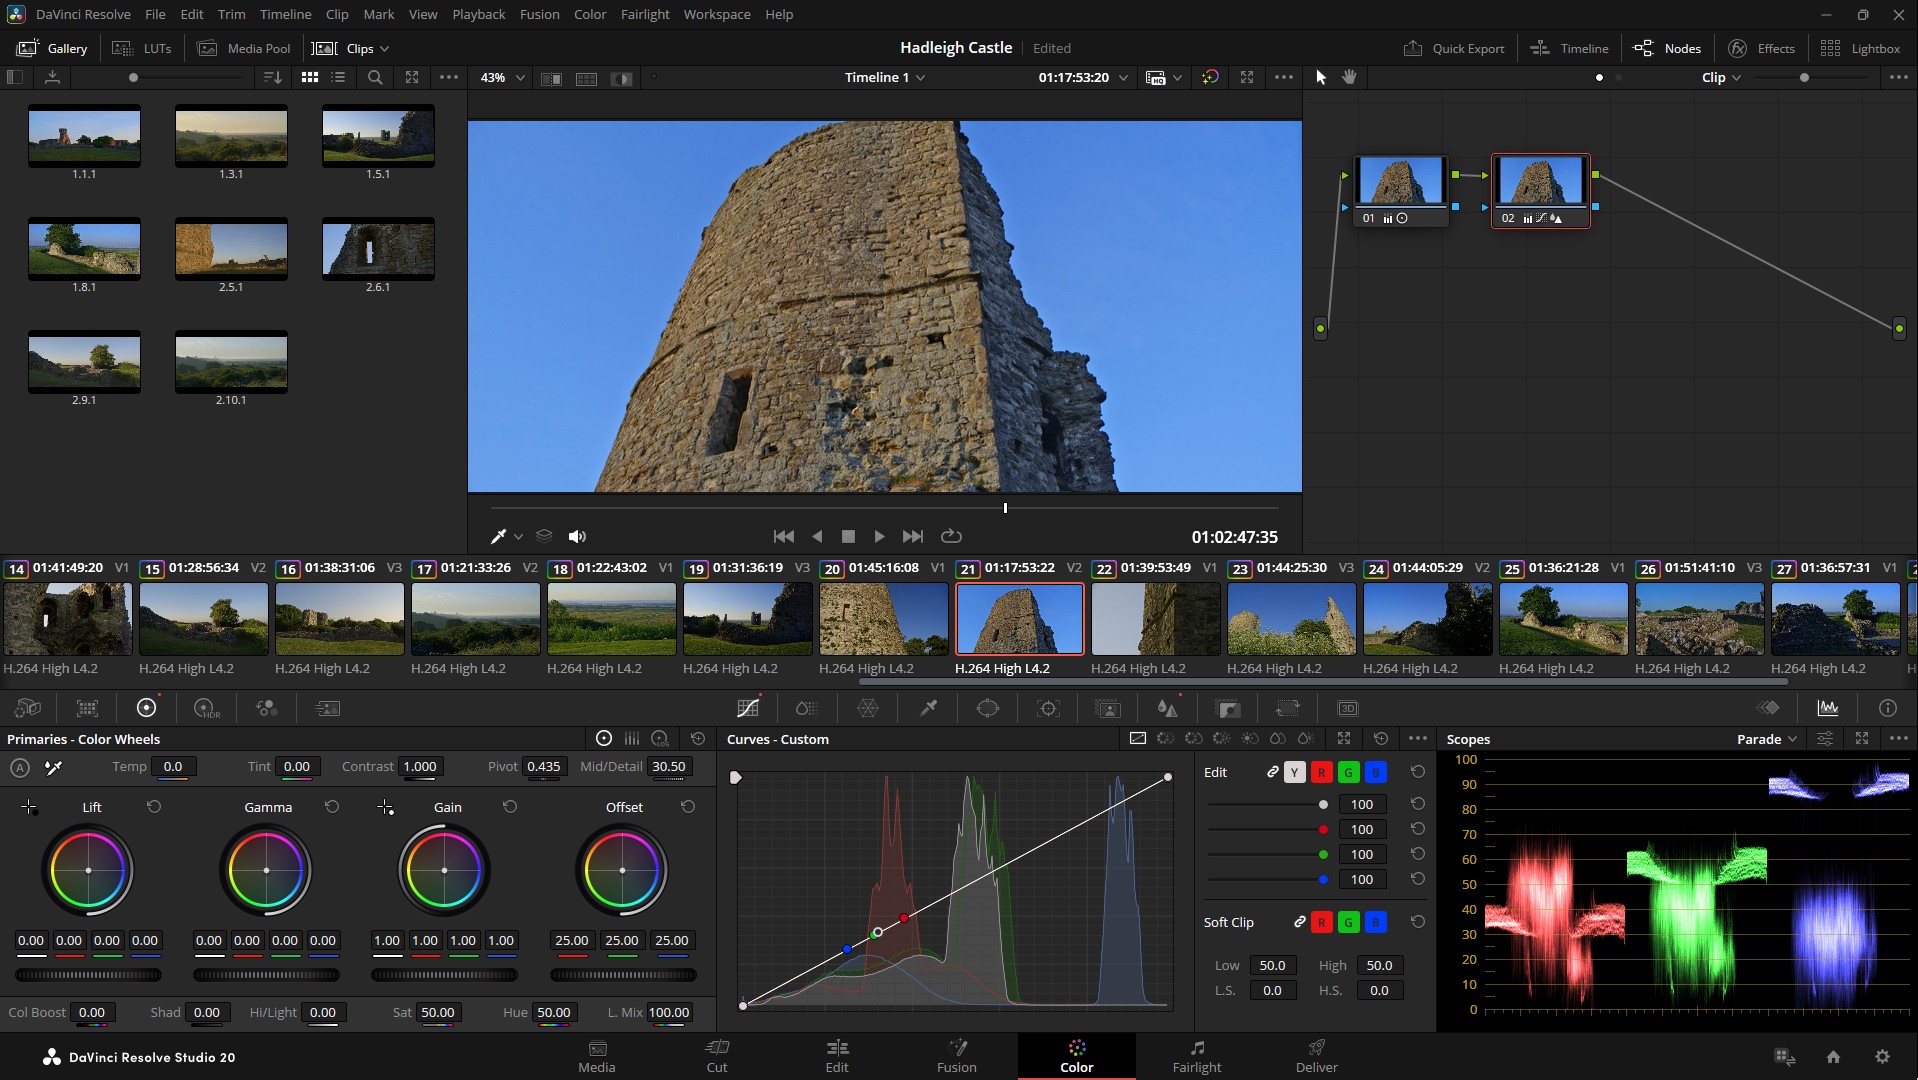Reset the Gamma wheel
Screen dimensions: 1918x1080
tap(332, 807)
